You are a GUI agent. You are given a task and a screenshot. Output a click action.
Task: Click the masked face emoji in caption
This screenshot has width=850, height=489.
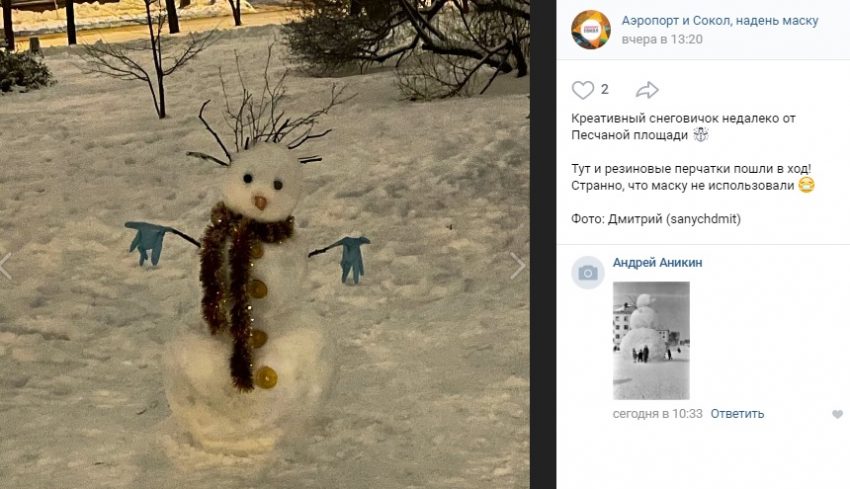tap(807, 185)
